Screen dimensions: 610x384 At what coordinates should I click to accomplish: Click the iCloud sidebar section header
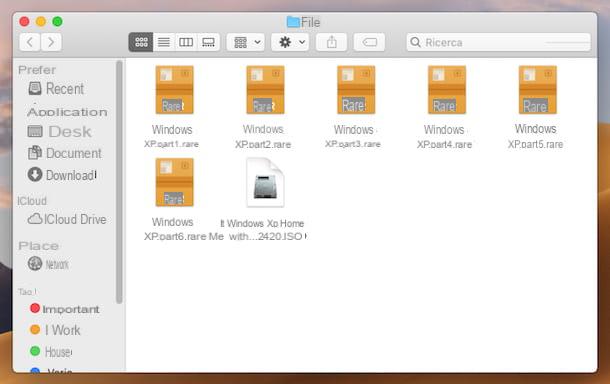pyautogui.click(x=32, y=201)
